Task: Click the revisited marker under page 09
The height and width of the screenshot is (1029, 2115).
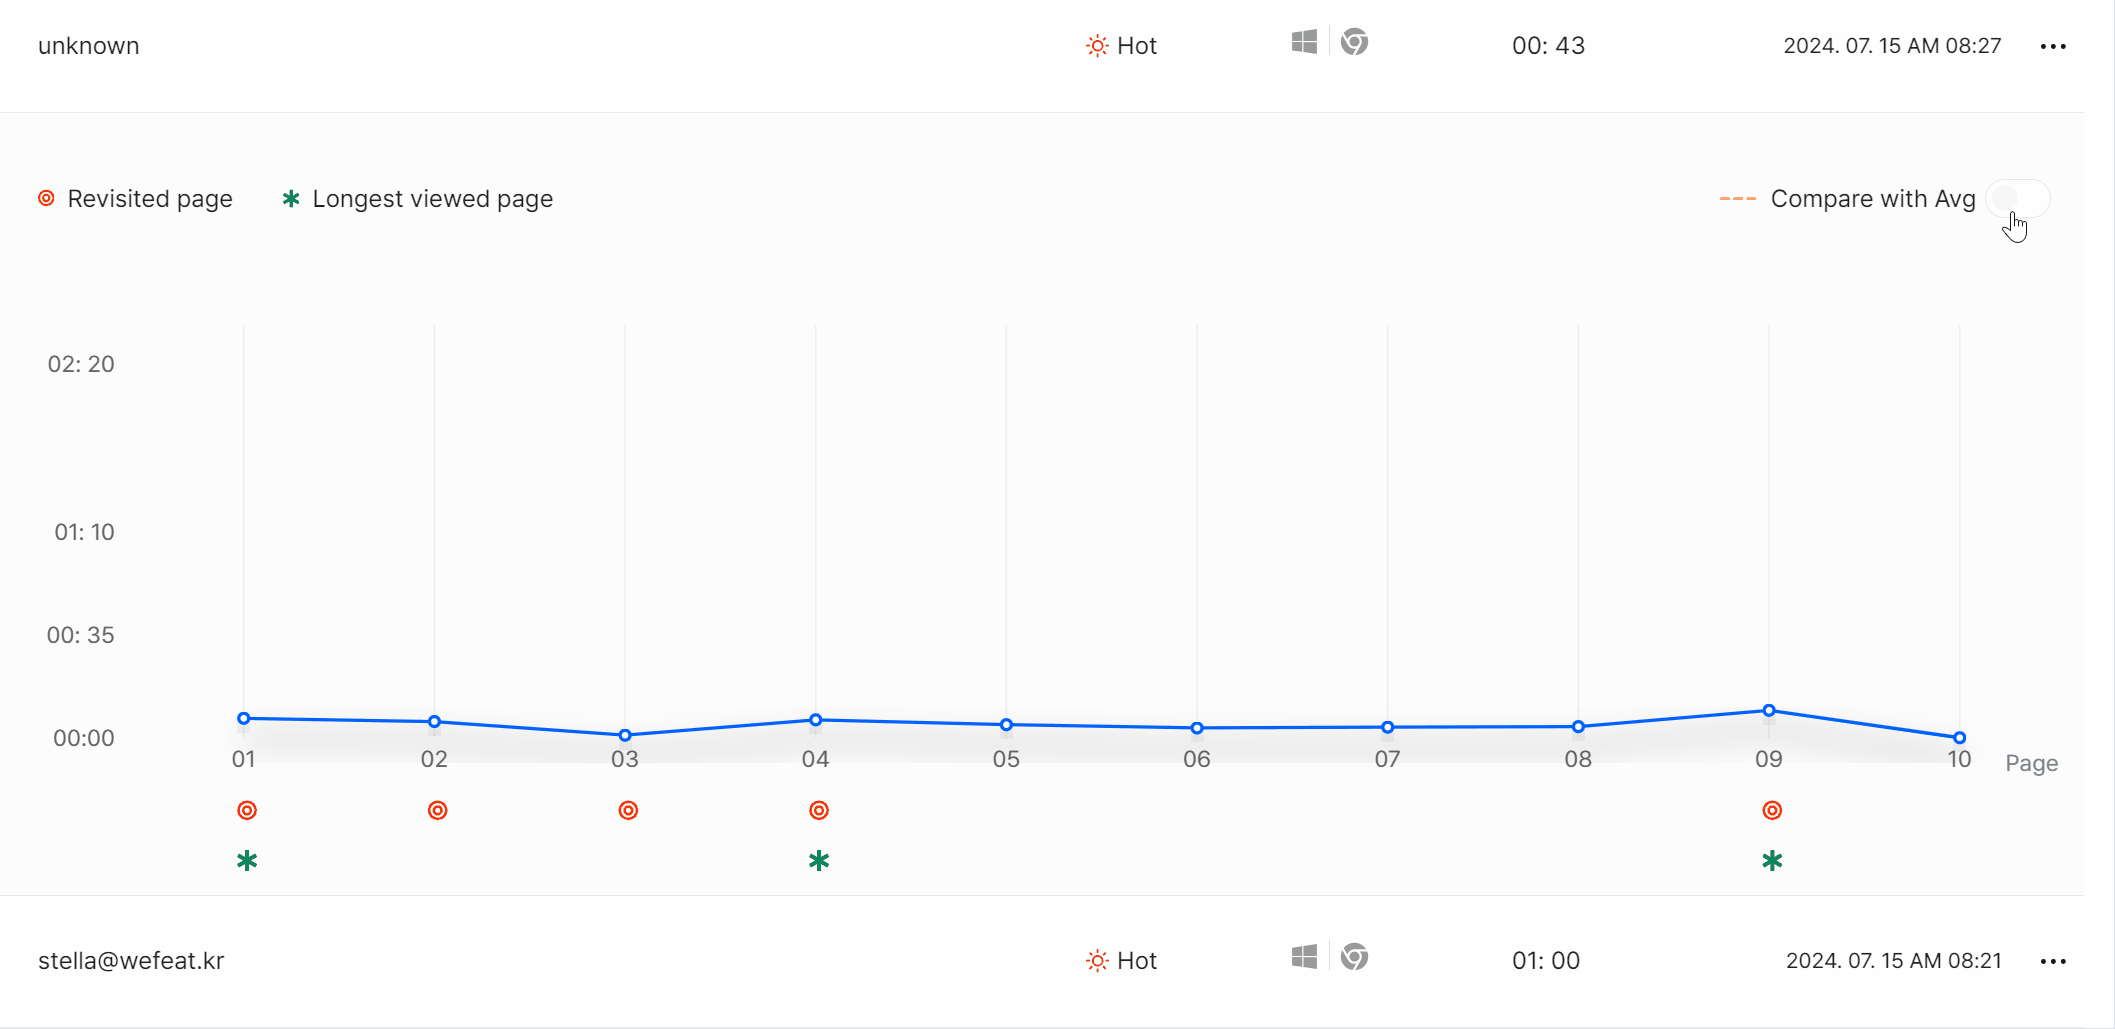Action: pyautogui.click(x=1772, y=810)
